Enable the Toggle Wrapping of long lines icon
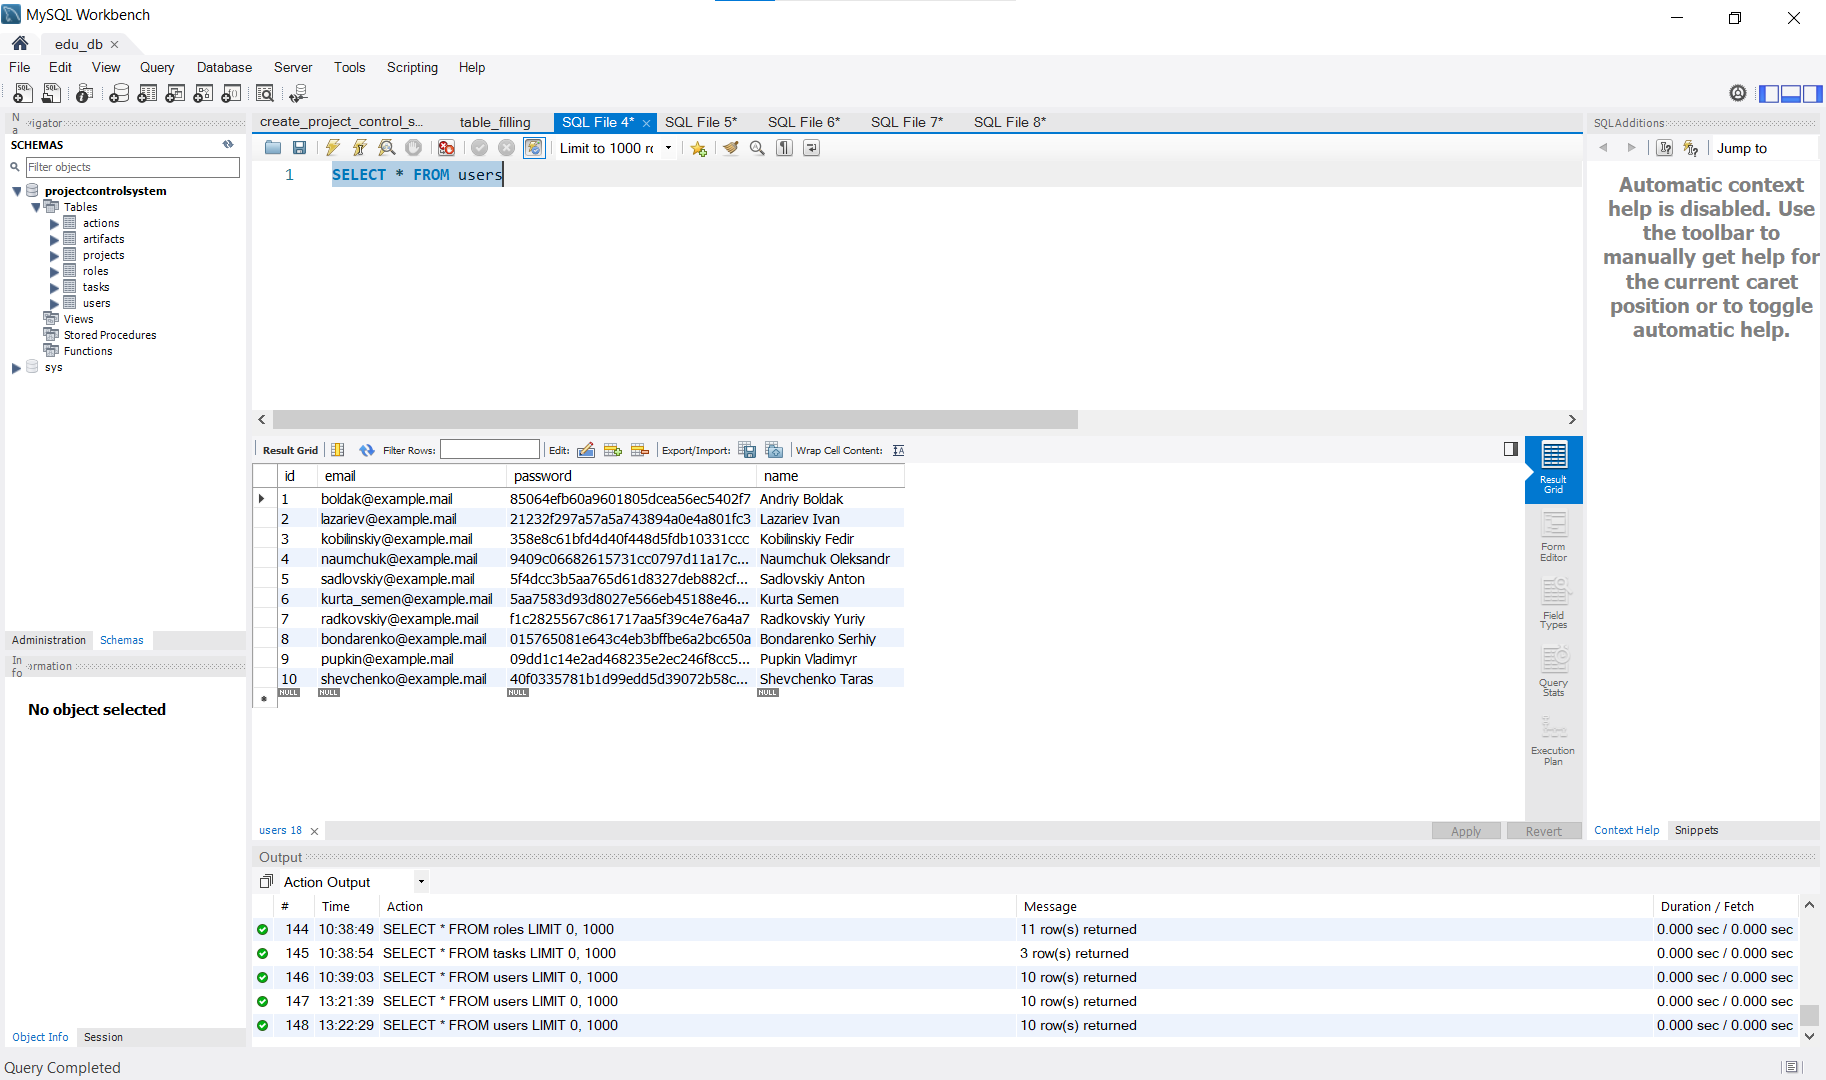Screen dimensions: 1826x1080 click(x=811, y=147)
